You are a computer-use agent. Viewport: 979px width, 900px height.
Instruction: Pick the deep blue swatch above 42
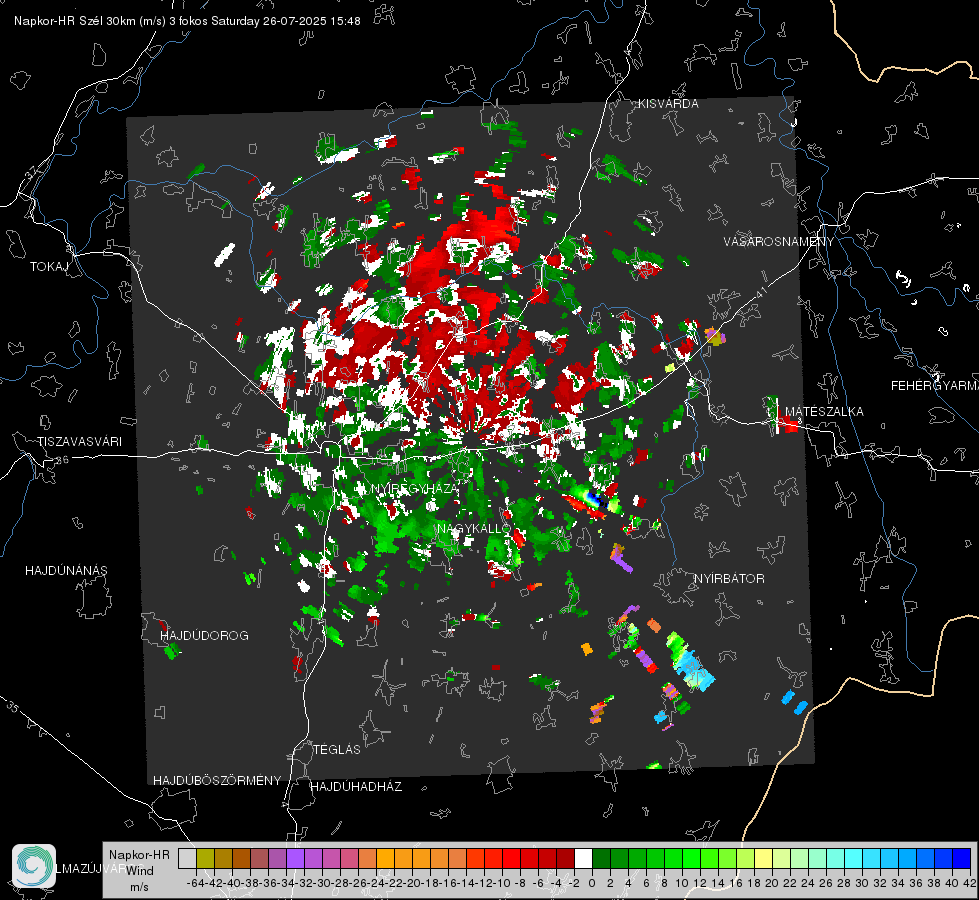pos(962,858)
